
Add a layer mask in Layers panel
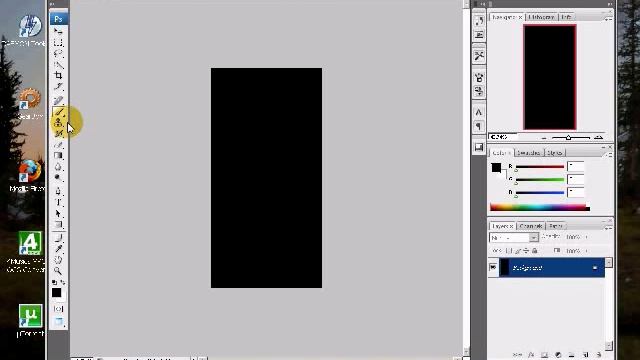coord(544,355)
